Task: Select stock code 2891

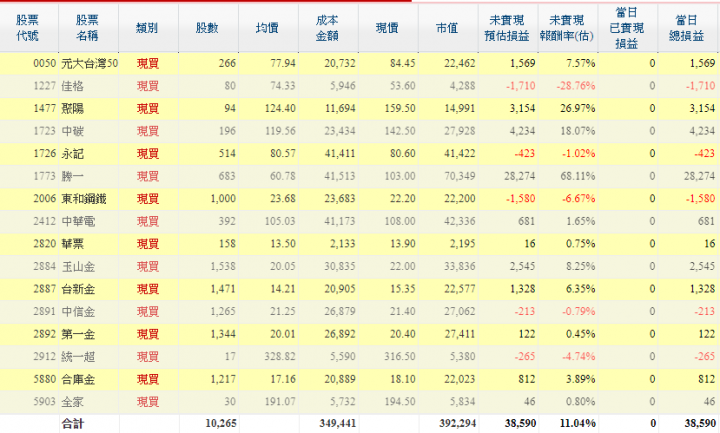Action: click(x=45, y=311)
